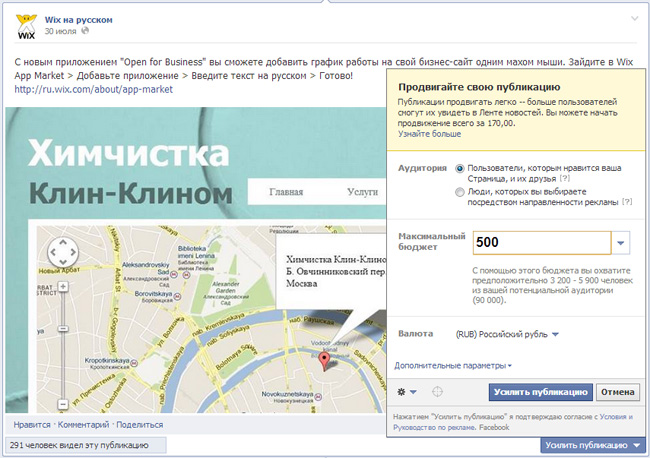Click the Kropotkinskaya metro icon on the map

pos(133,363)
